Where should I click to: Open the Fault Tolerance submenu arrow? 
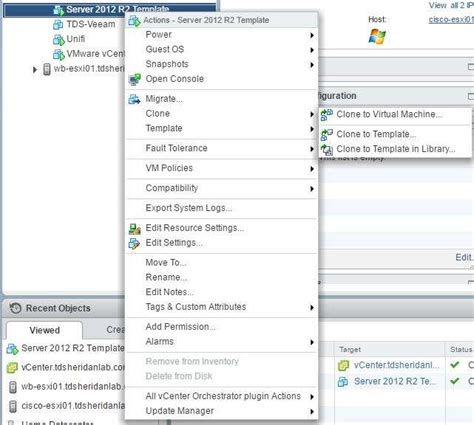click(x=312, y=149)
